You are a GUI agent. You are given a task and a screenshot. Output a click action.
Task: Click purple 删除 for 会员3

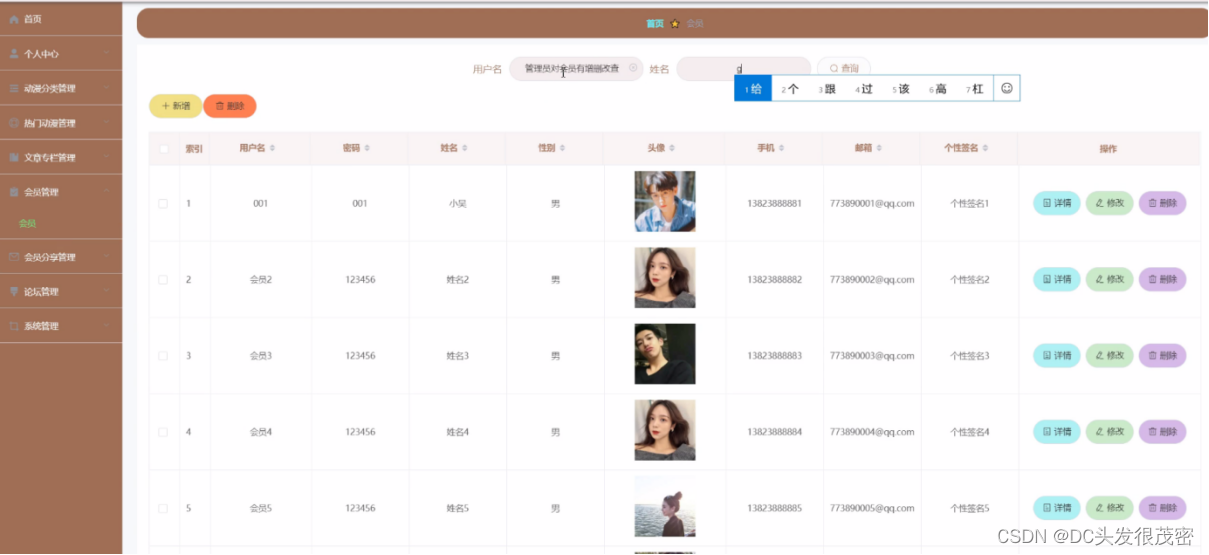1163,355
